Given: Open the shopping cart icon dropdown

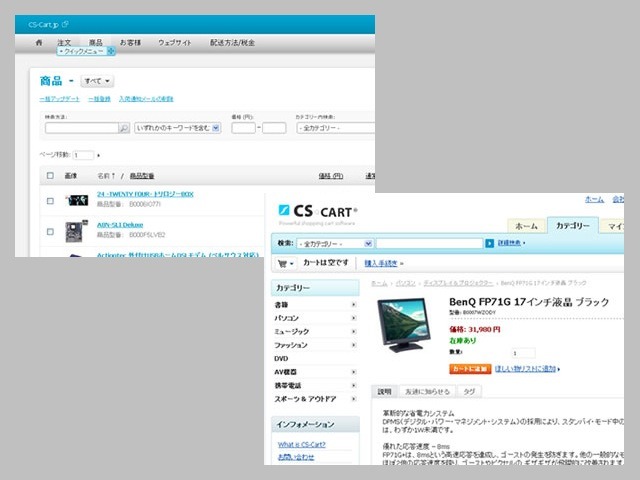Looking at the screenshot, I should (285, 264).
